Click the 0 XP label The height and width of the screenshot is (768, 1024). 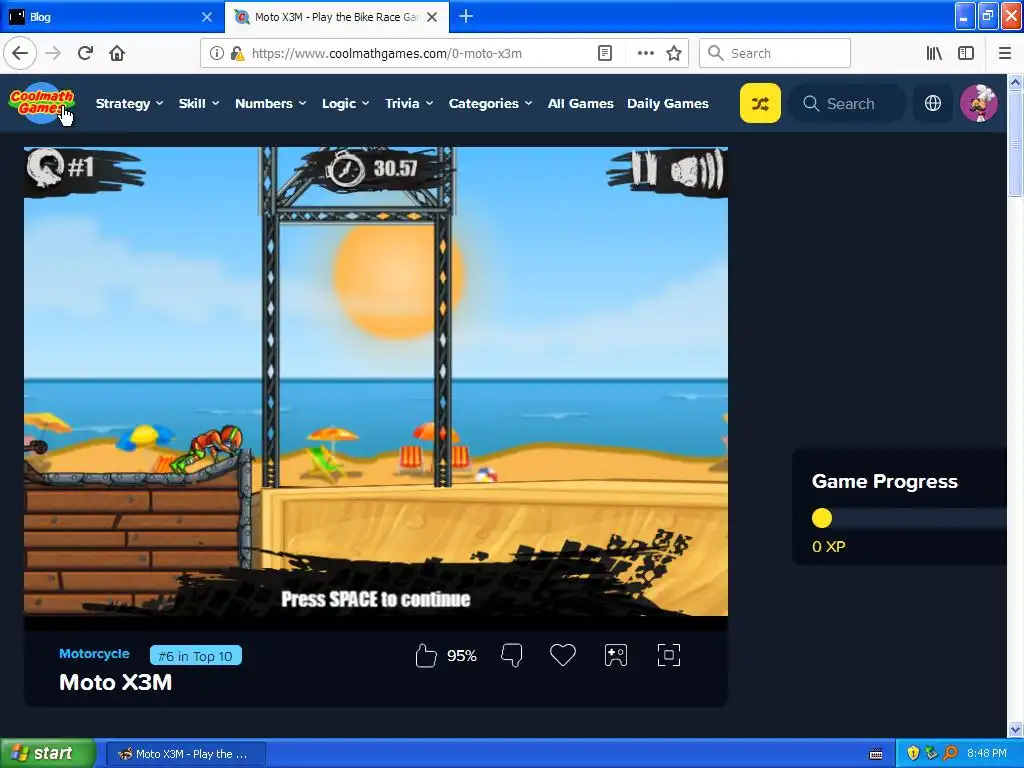829,547
